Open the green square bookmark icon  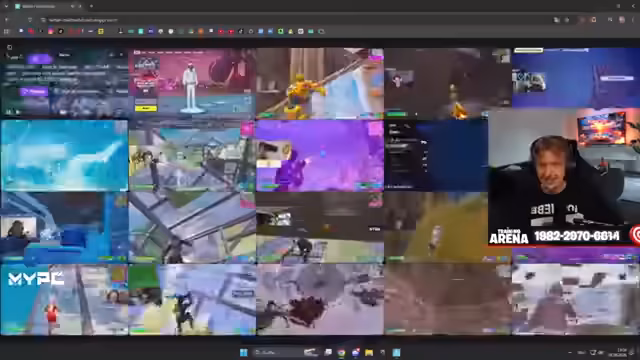[280, 31]
